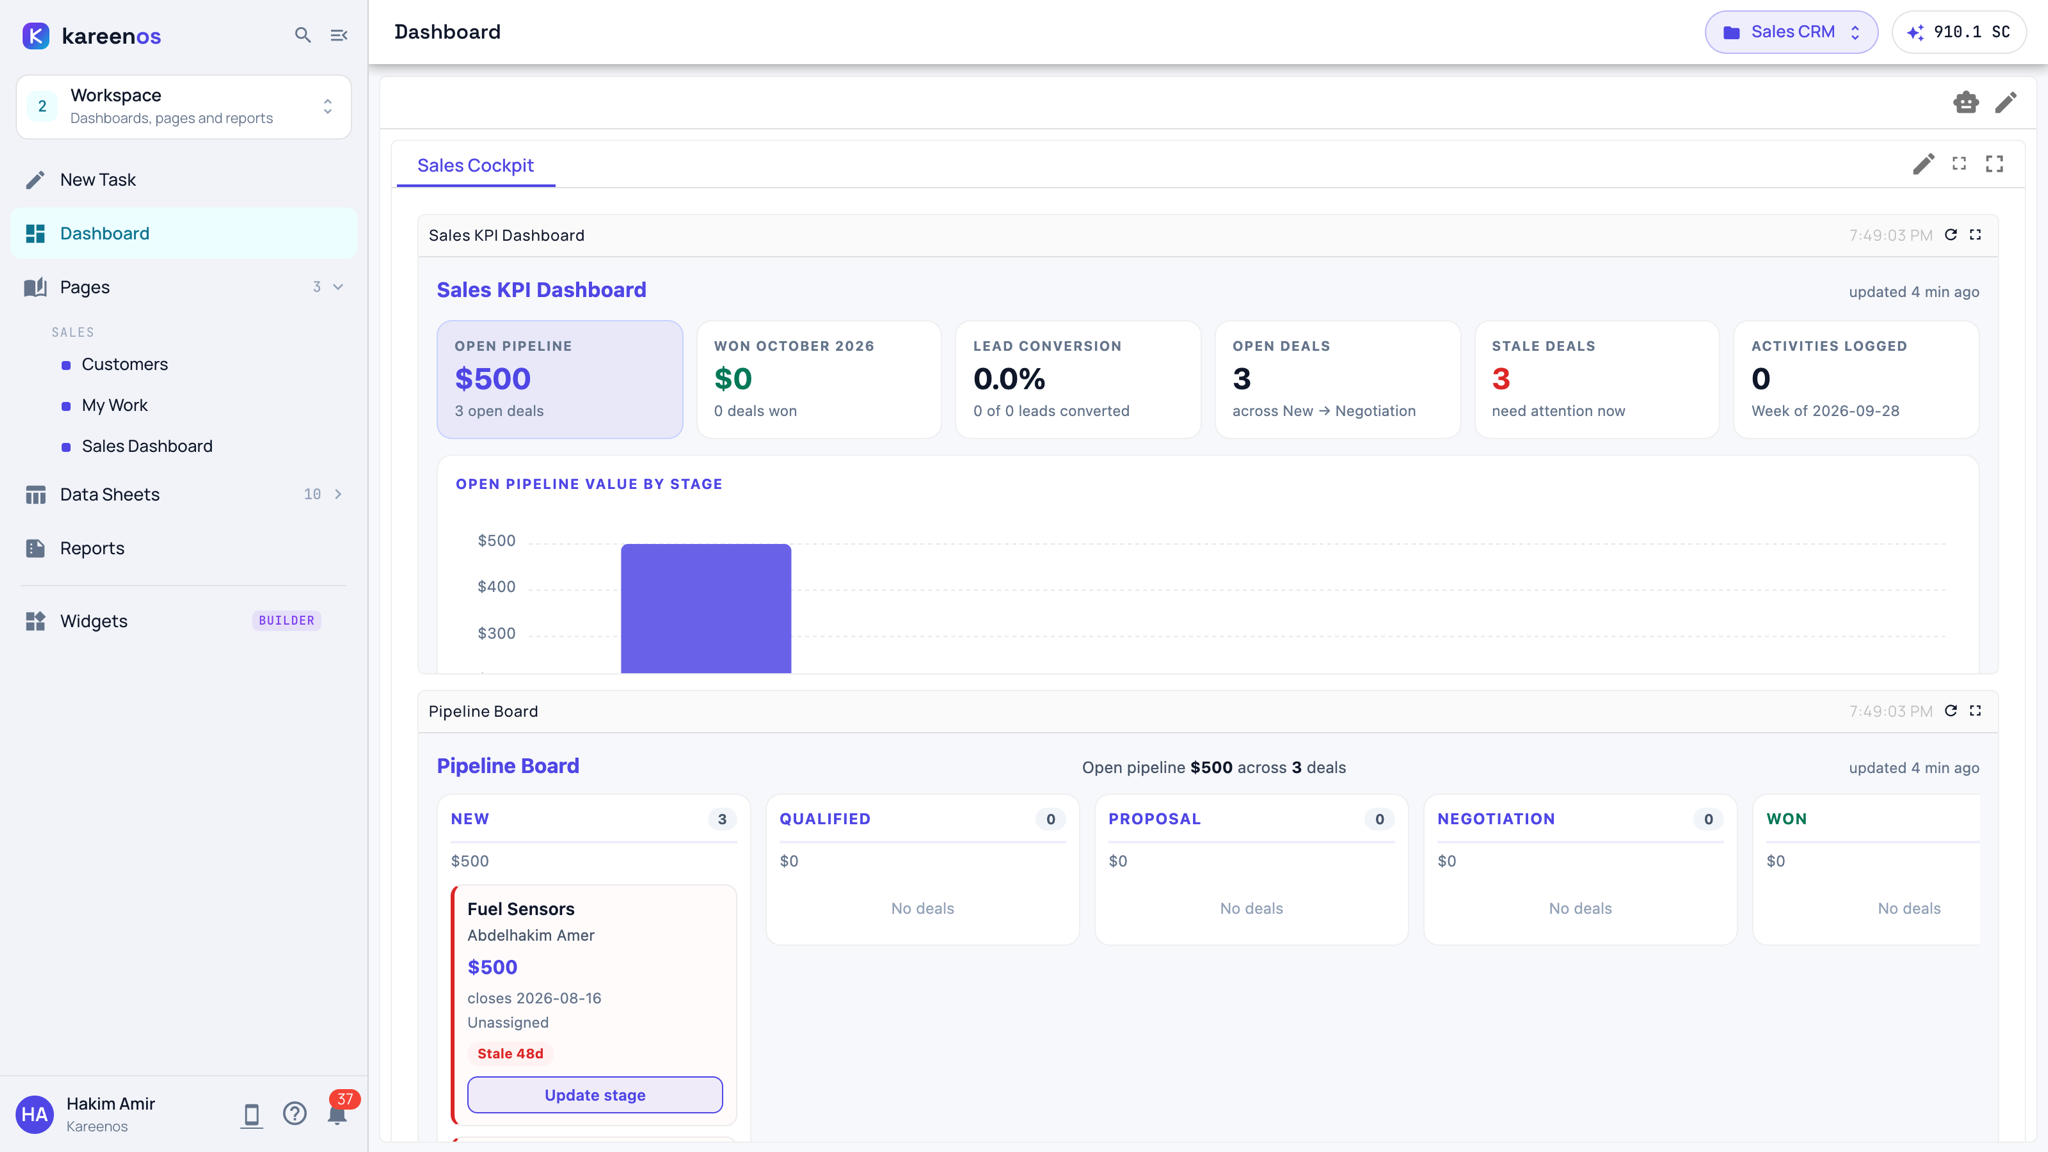Edit the Sales Cockpit tab with pencil icon
Viewport: 2048px width, 1152px height.
[1923, 164]
